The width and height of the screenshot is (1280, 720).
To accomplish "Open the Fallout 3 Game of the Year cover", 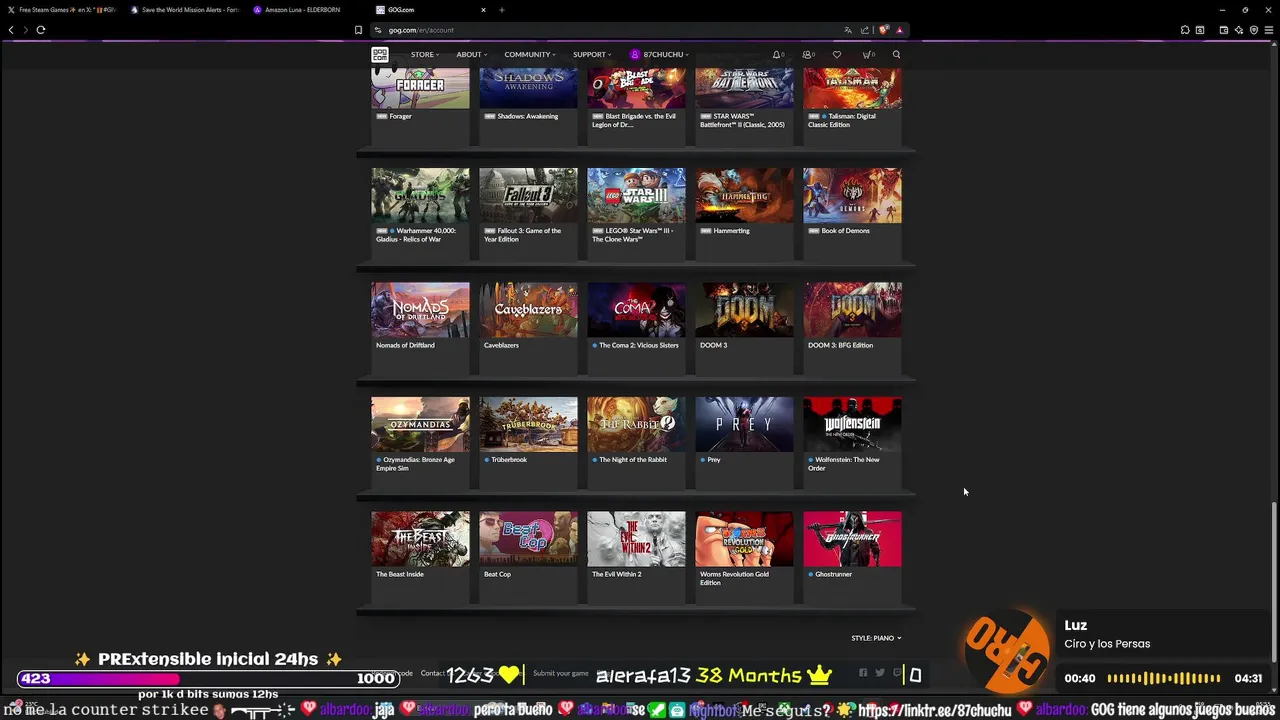I will 528,195.
